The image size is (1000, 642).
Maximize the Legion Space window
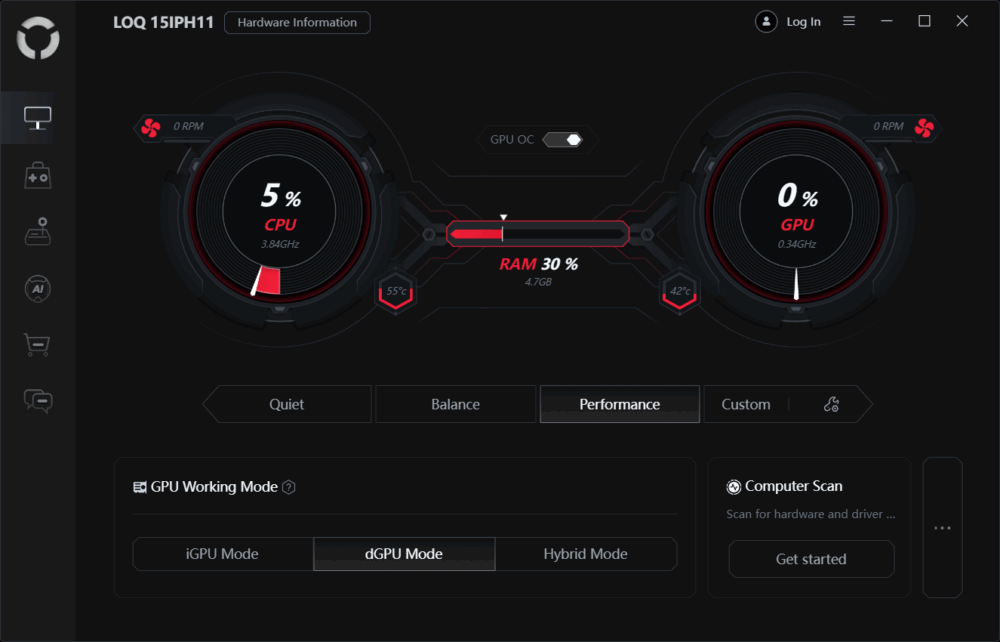(924, 21)
